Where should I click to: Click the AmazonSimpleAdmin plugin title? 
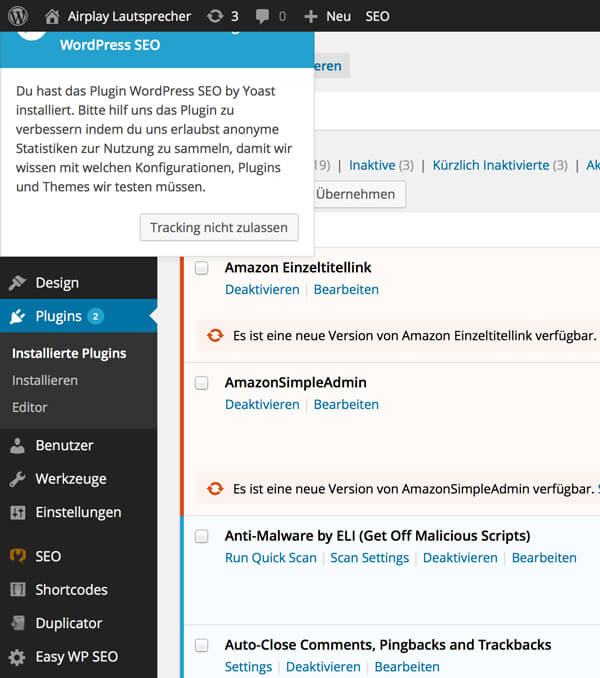[x=296, y=383]
